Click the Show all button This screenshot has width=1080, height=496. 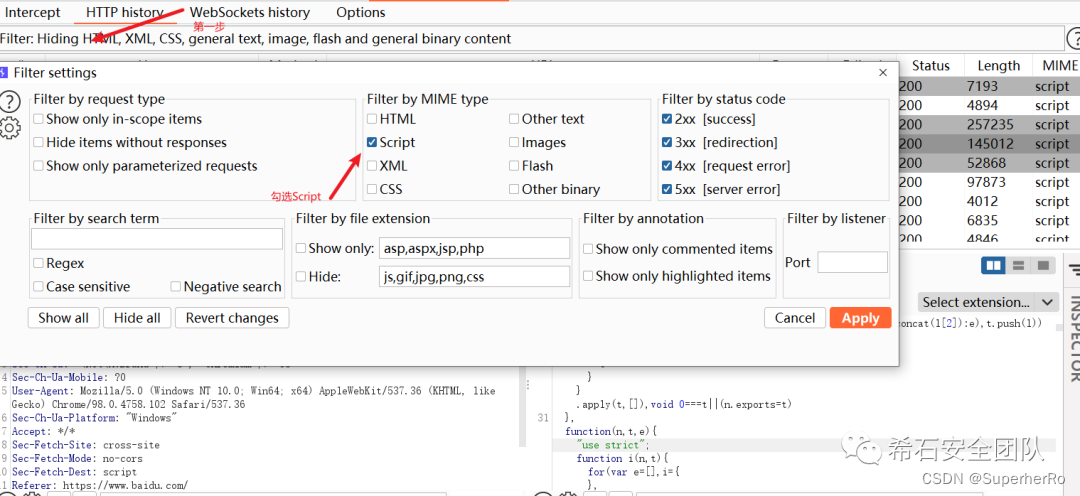(x=63, y=318)
